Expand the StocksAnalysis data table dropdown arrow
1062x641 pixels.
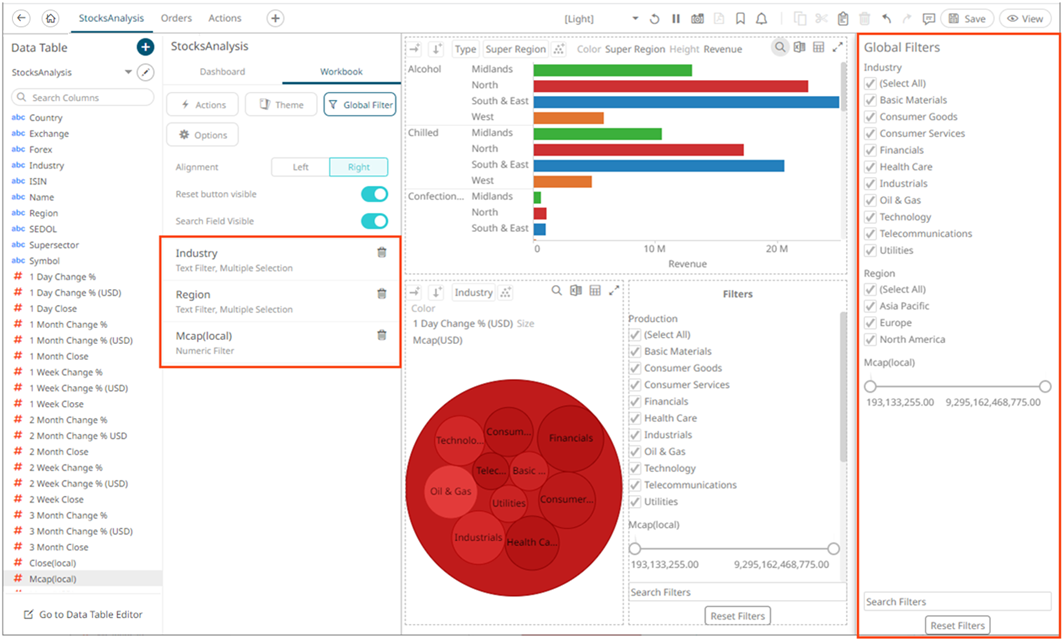(x=128, y=72)
